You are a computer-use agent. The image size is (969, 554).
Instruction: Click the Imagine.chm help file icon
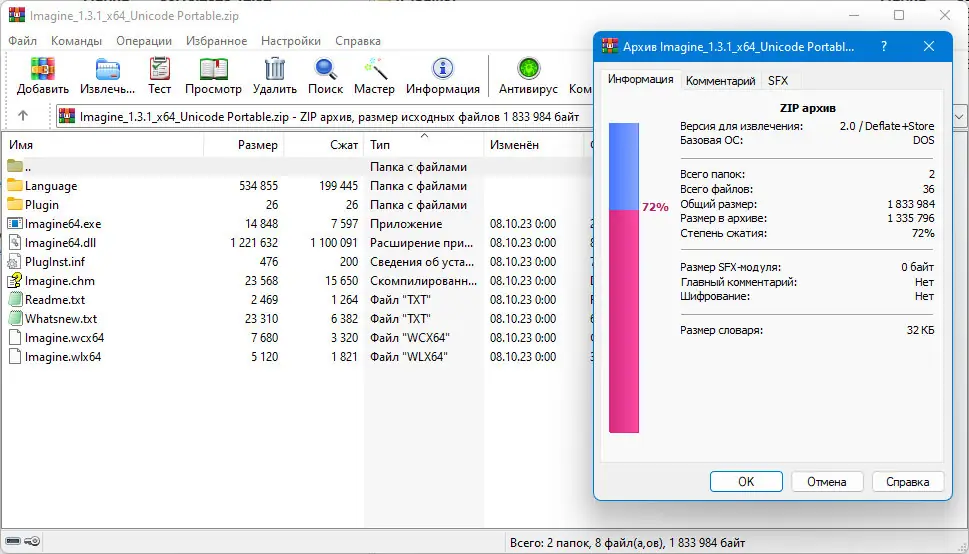coord(15,281)
